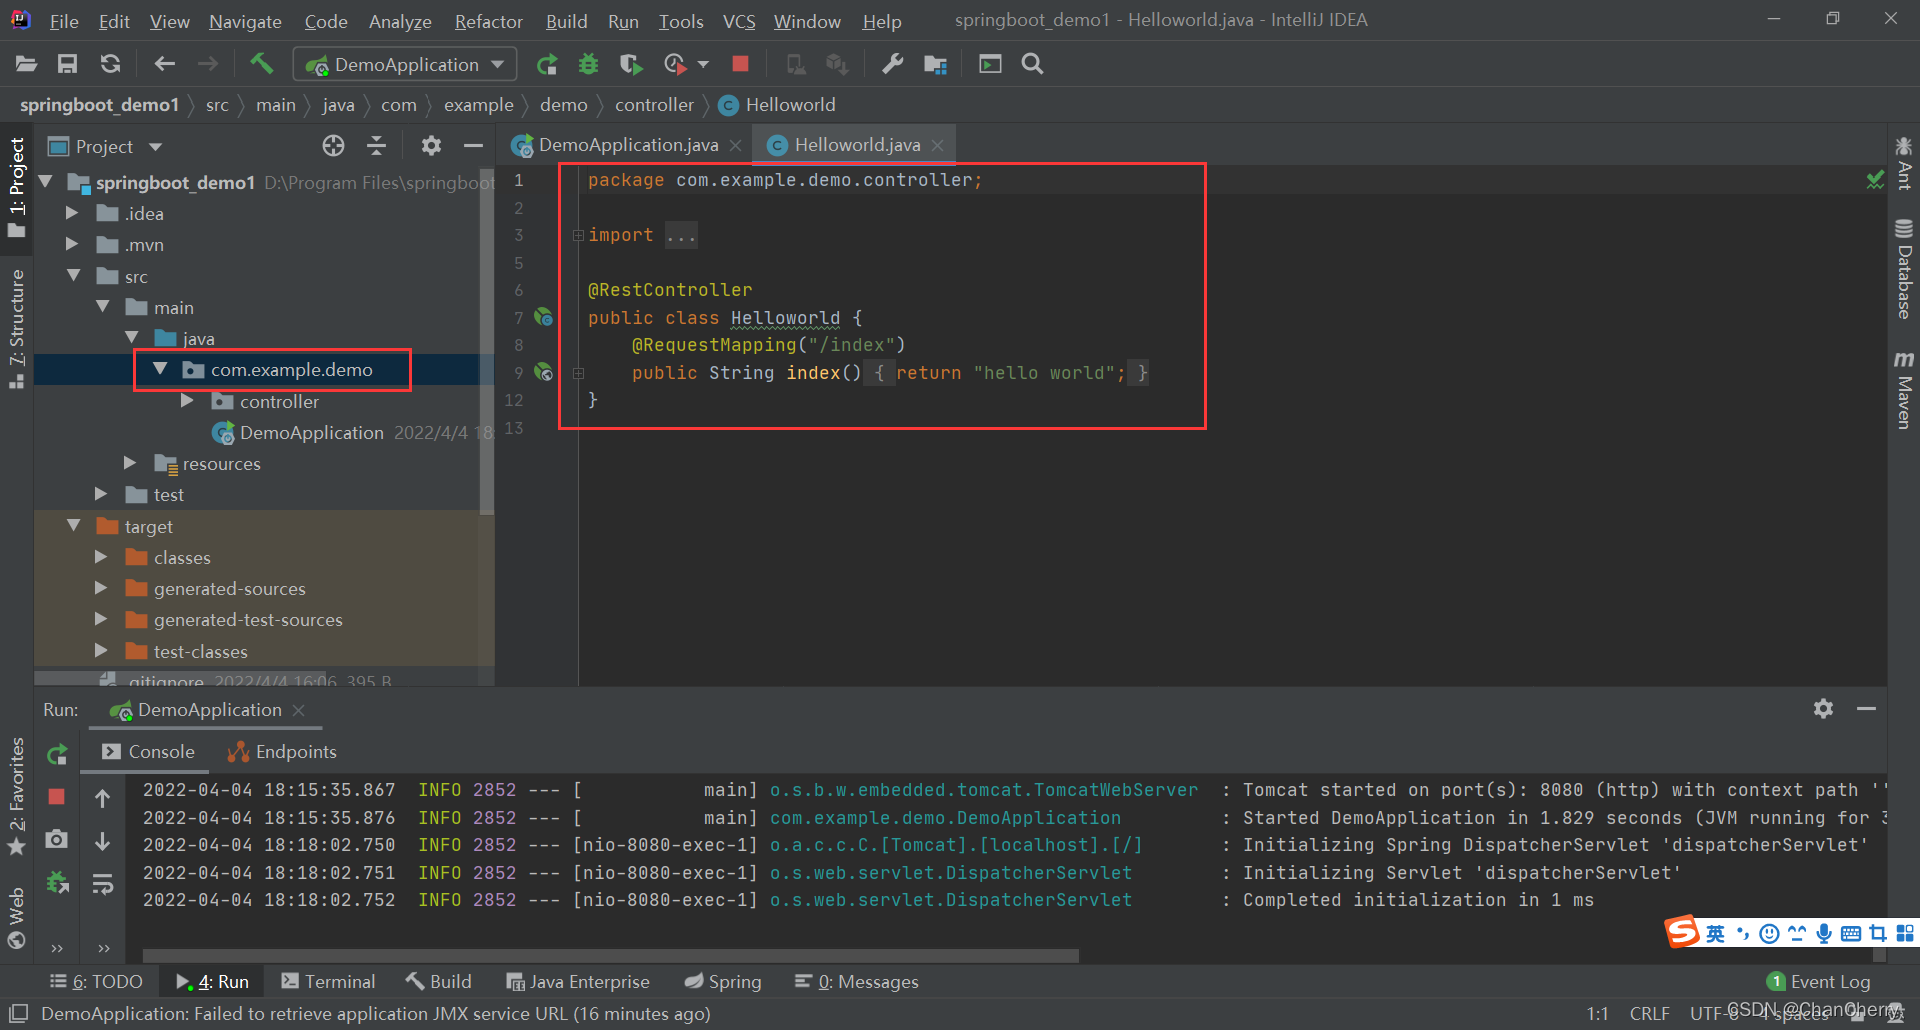Open the TODO tool window
The width and height of the screenshot is (1920, 1030).
(x=96, y=982)
